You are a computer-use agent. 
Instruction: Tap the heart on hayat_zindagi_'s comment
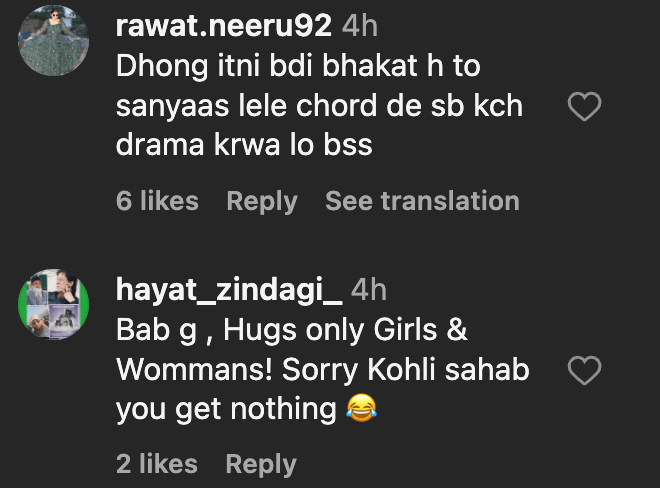584,371
